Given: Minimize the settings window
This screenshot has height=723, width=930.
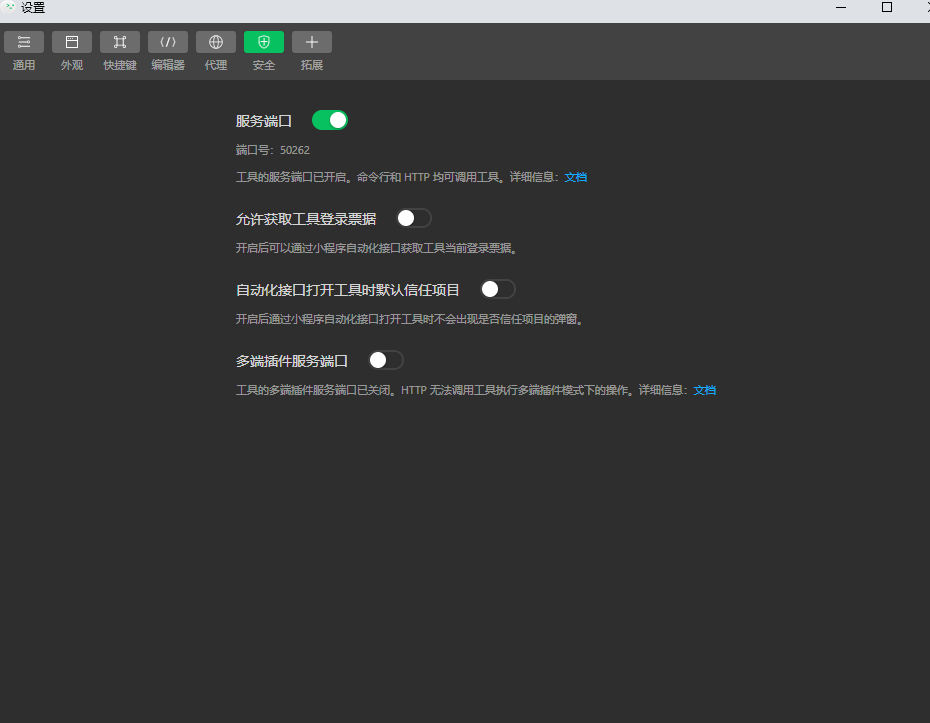Looking at the screenshot, I should pyautogui.click(x=841, y=8).
